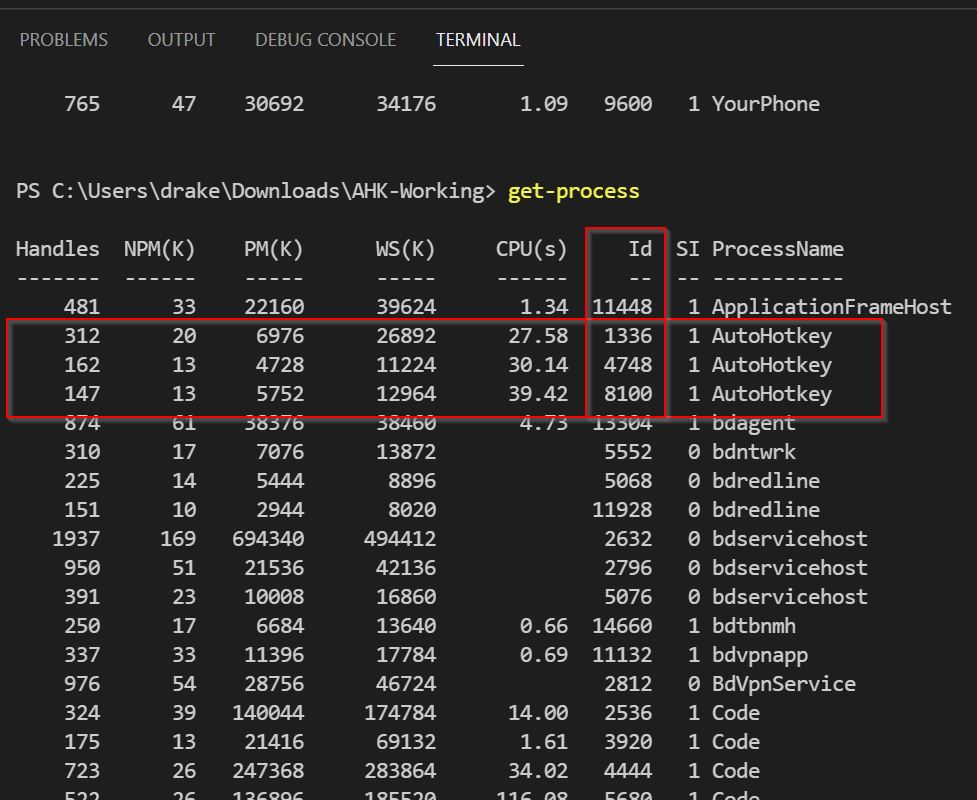The height and width of the screenshot is (800, 977).
Task: Switch to the PROBLEMS tab
Action: (64, 40)
